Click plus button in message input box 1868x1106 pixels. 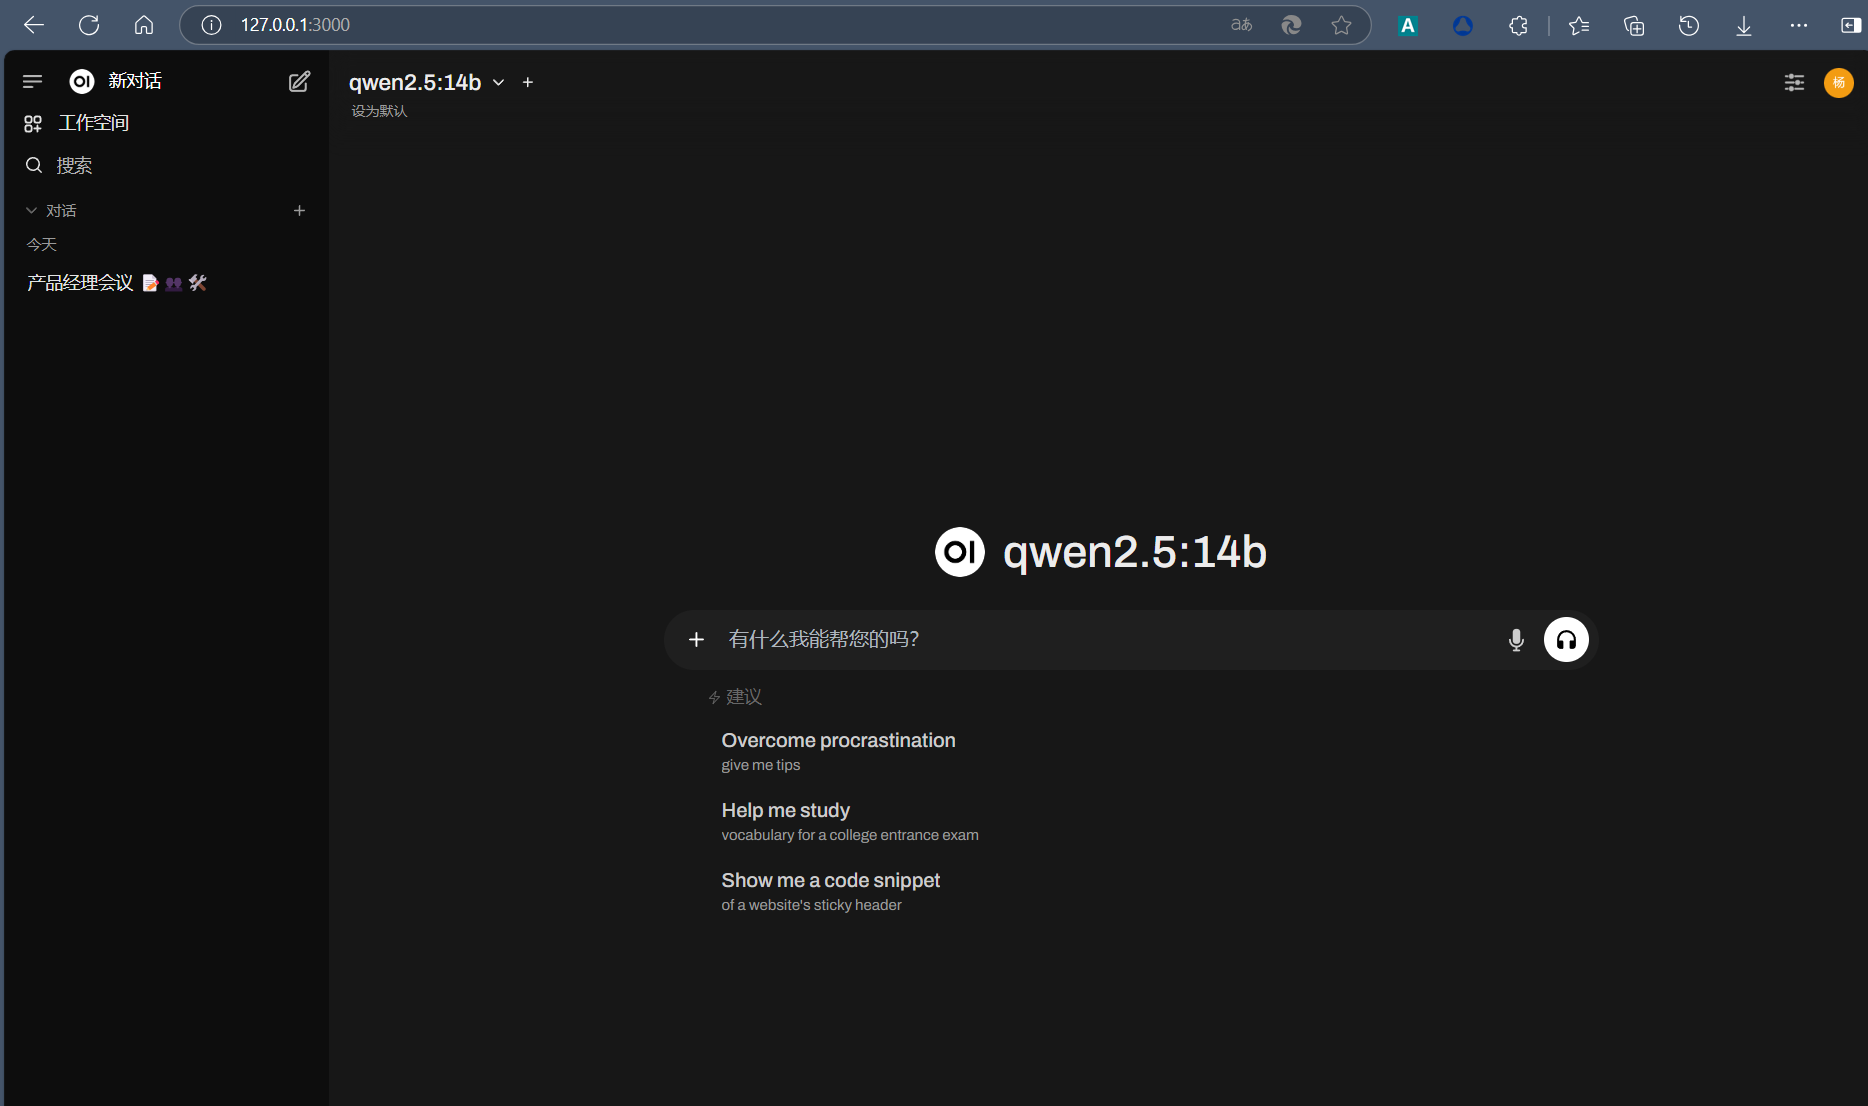pos(697,639)
